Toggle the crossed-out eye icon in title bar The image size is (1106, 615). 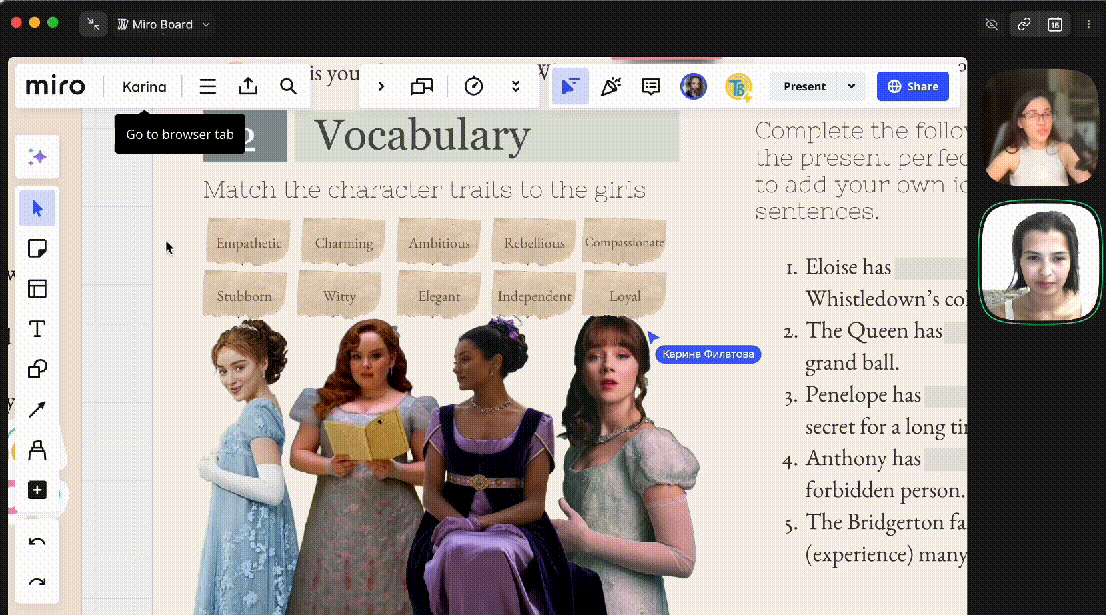point(992,25)
